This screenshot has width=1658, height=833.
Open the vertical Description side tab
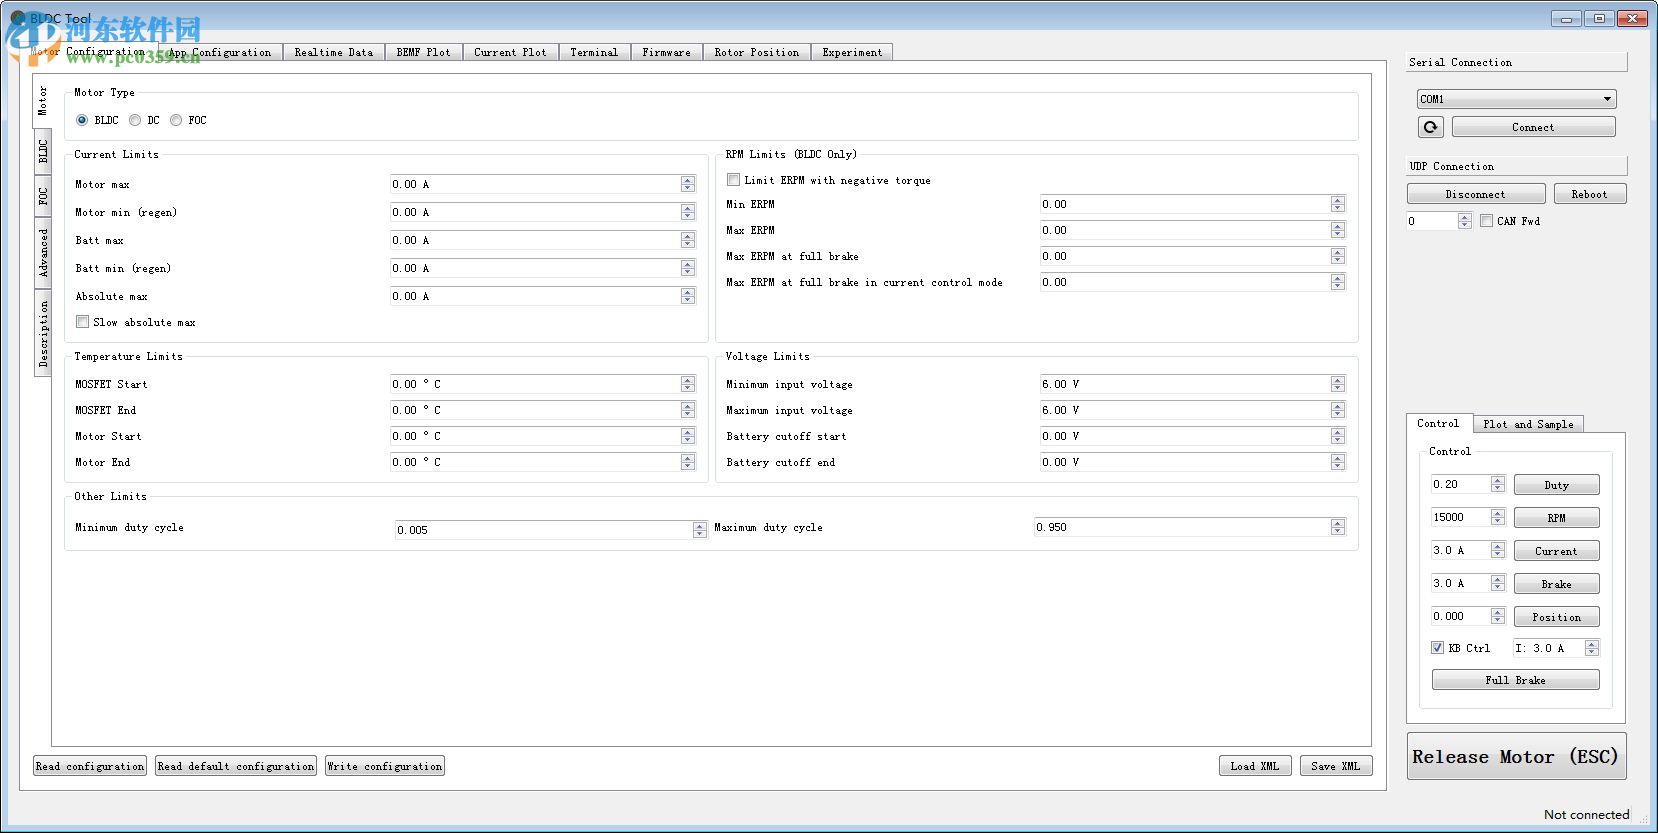(x=43, y=334)
